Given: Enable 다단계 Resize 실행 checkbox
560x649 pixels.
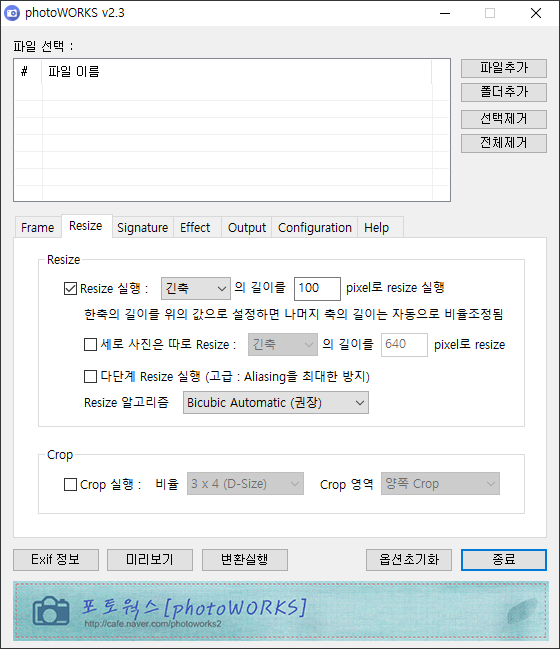Looking at the screenshot, I should [90, 377].
